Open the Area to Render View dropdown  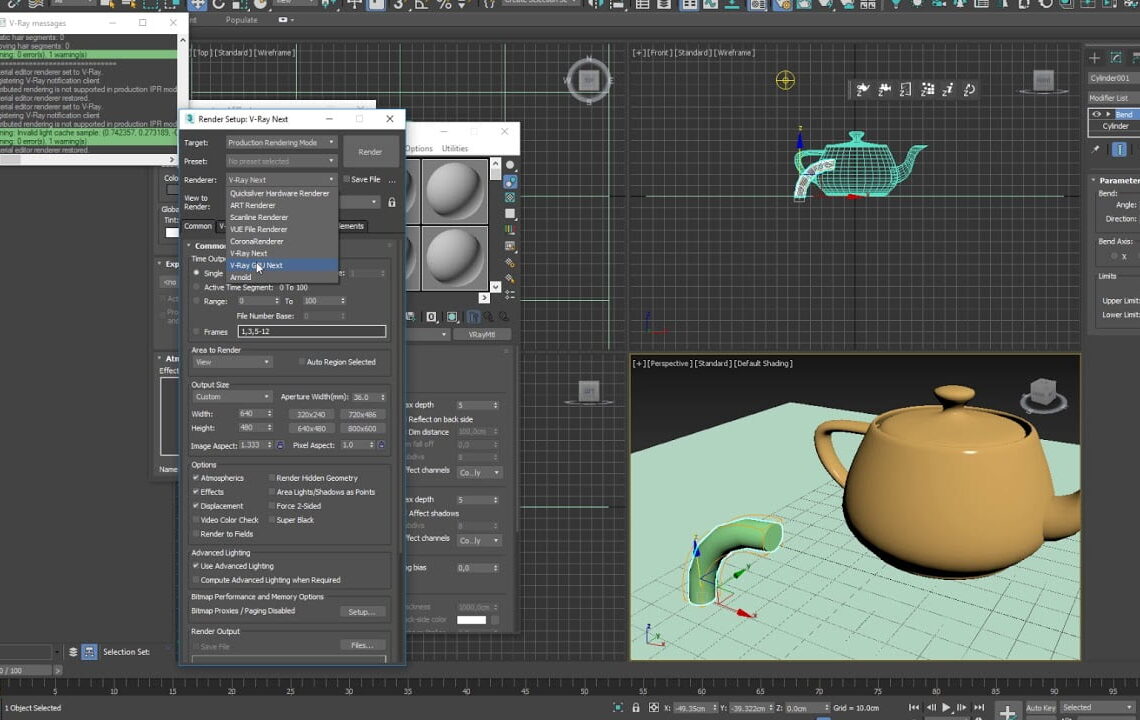point(231,362)
